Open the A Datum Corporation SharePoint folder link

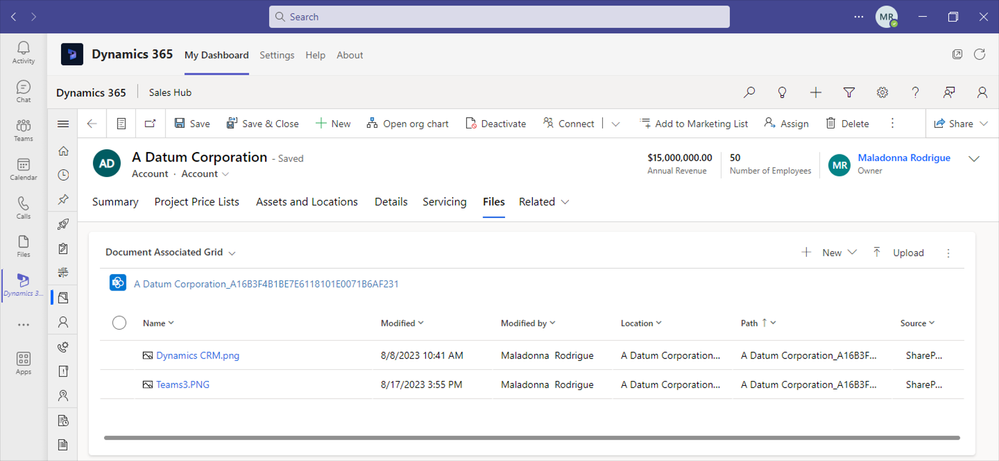click(266, 284)
